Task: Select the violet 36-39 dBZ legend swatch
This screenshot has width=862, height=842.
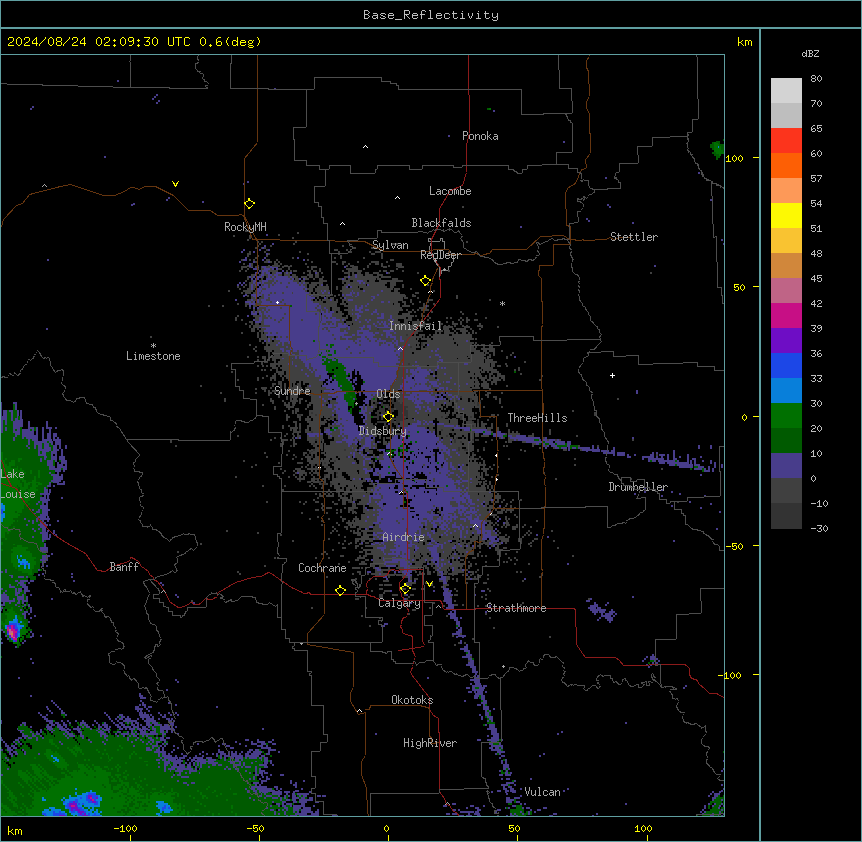Action: [786, 341]
